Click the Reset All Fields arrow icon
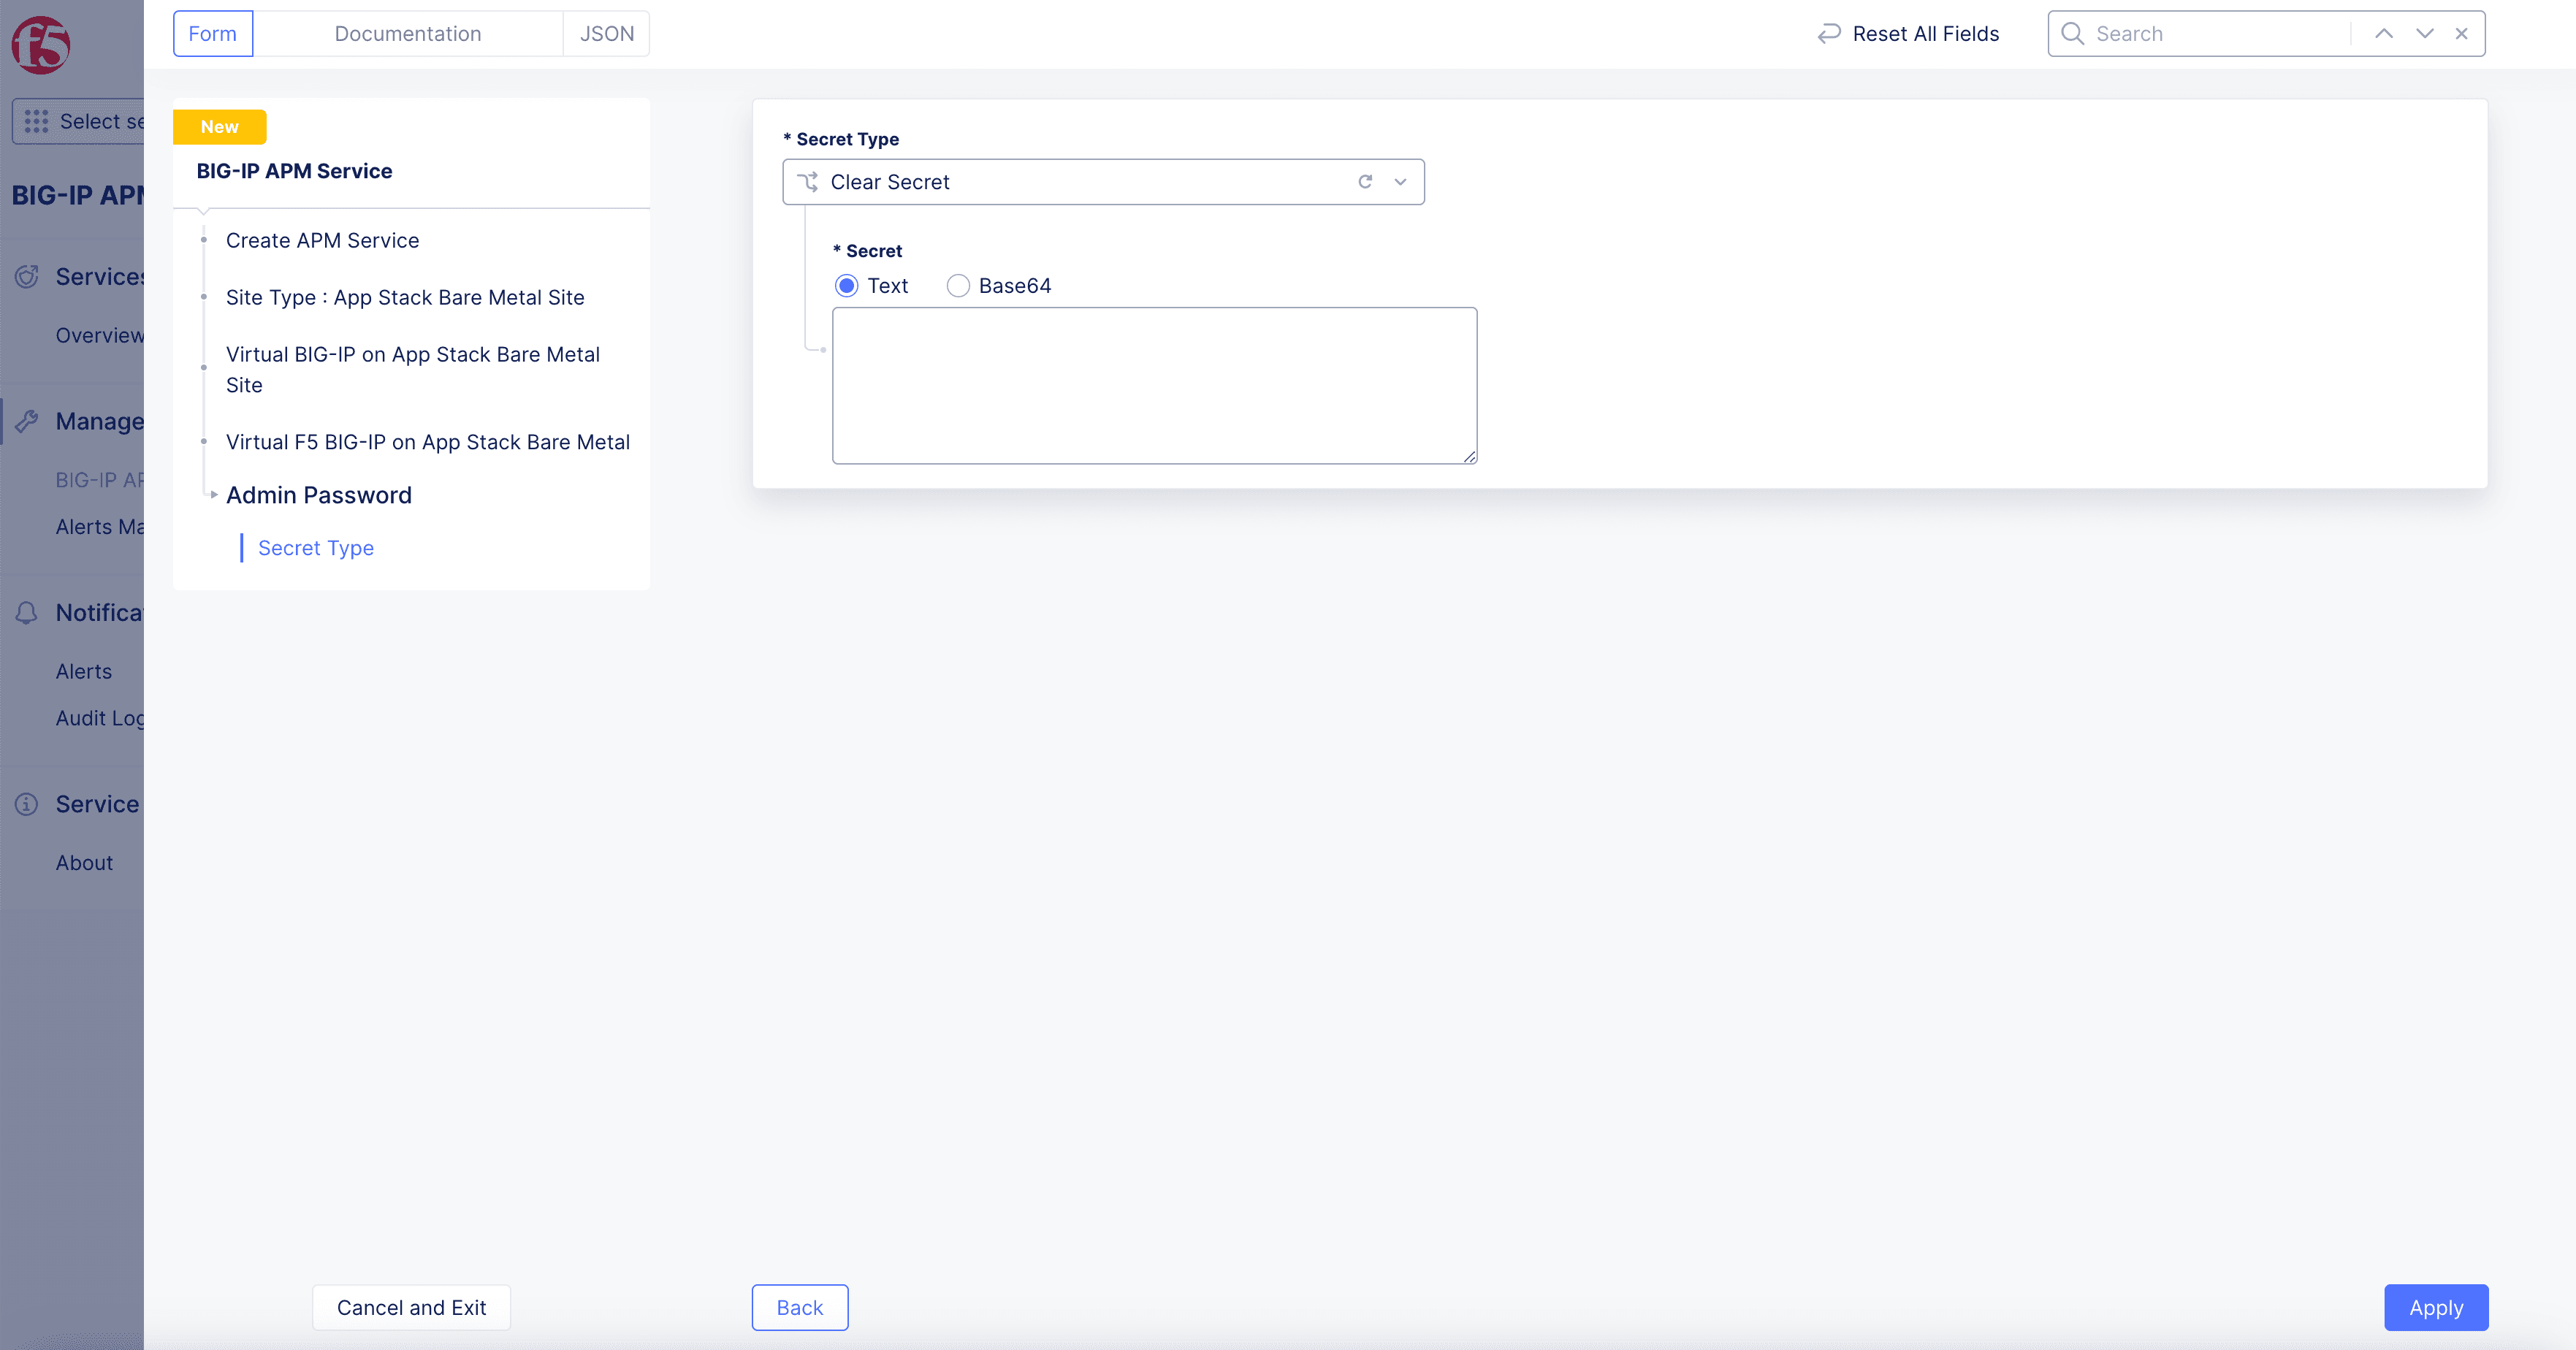 click(1829, 34)
